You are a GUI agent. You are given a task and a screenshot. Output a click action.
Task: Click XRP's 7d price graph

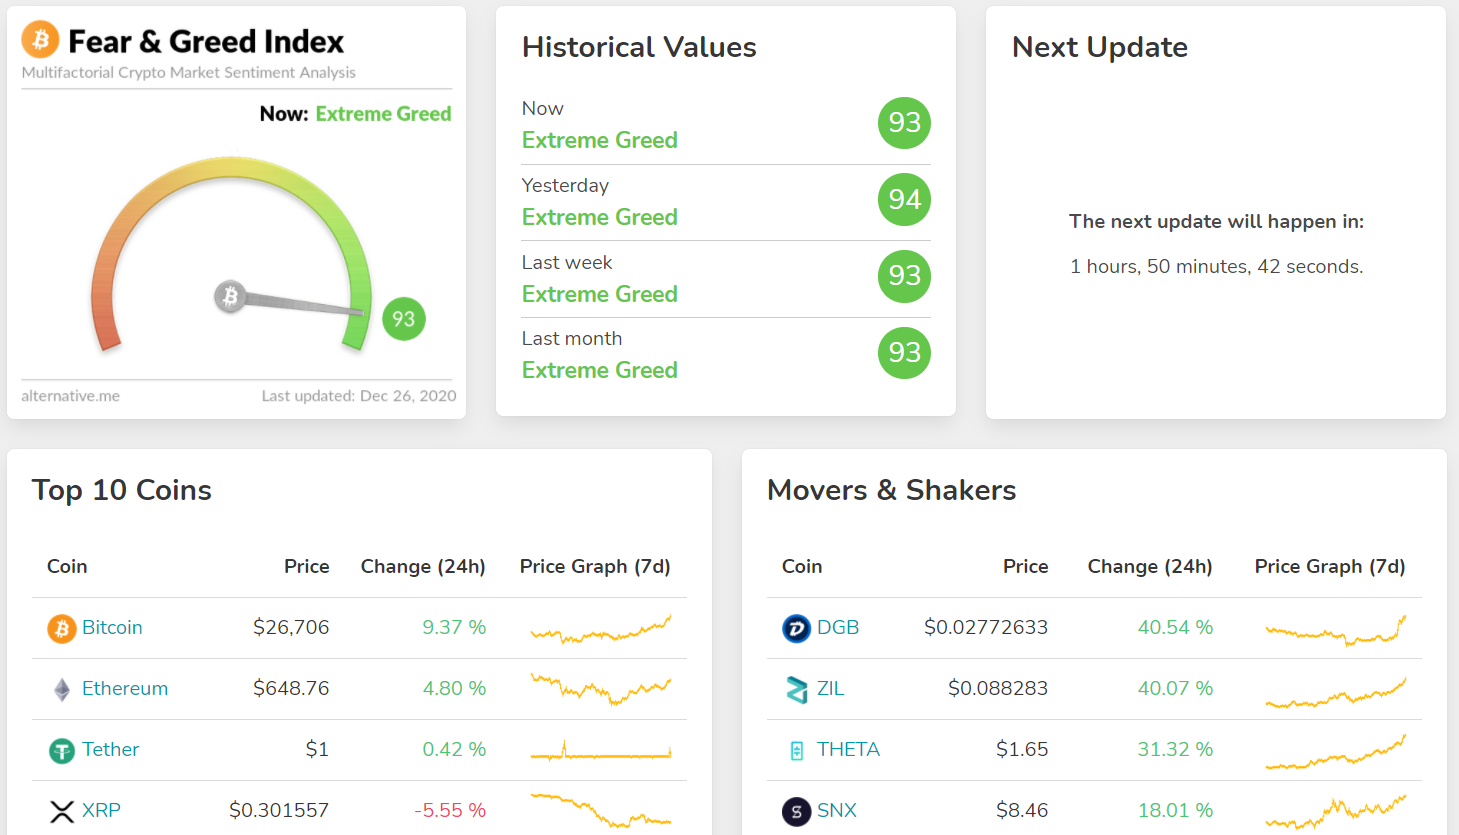(x=601, y=810)
